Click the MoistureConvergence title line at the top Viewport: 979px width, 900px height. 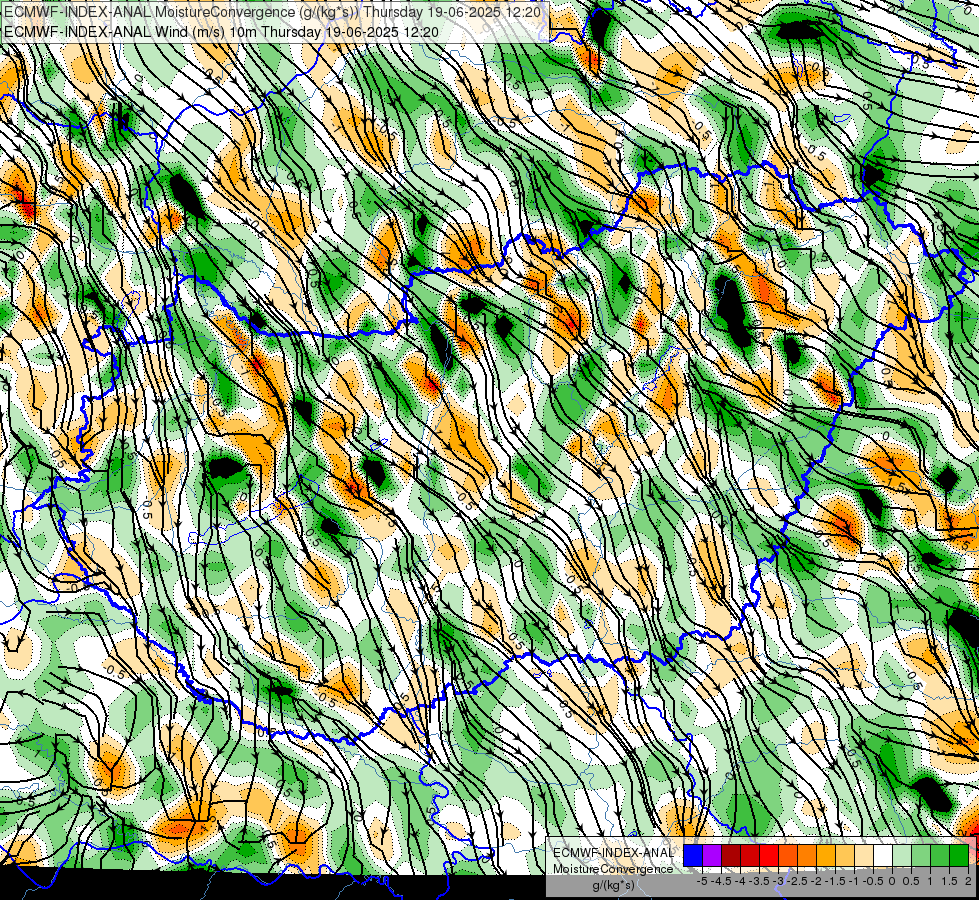tap(273, 12)
